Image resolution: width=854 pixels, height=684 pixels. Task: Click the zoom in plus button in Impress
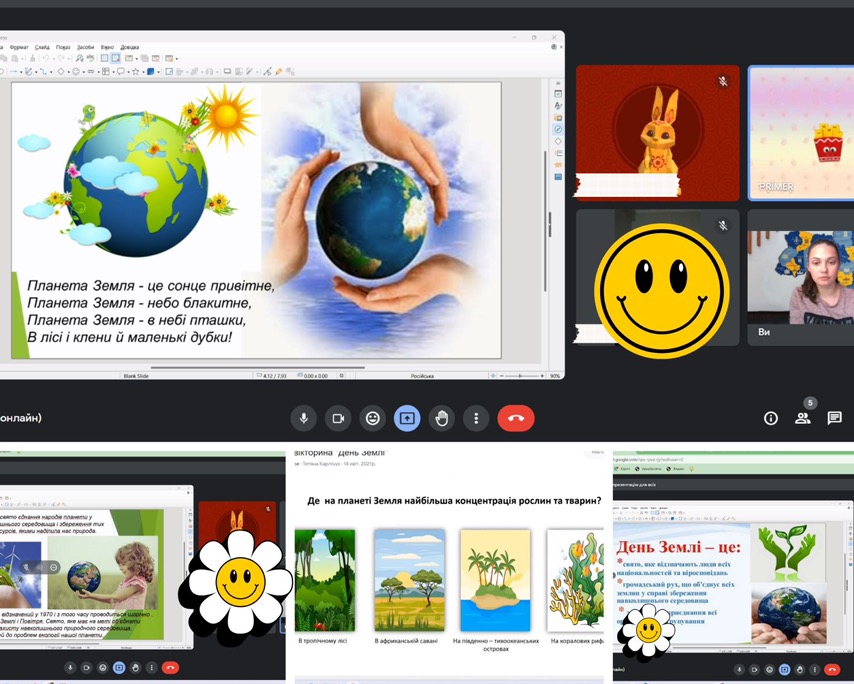click(542, 376)
